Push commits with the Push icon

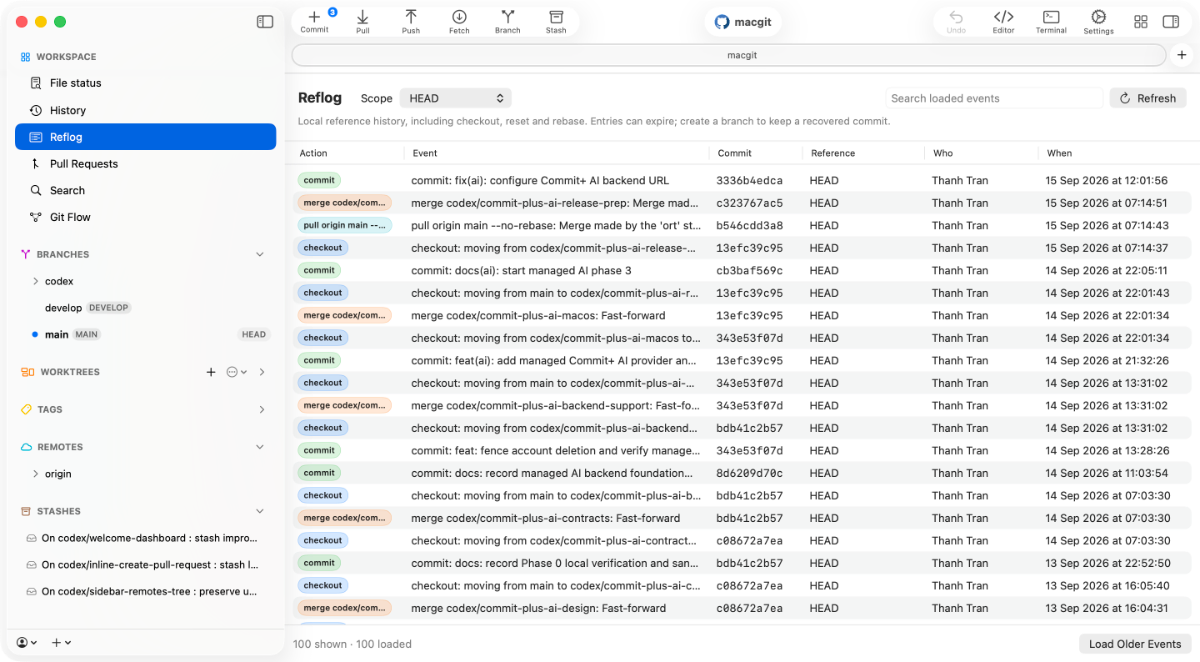[411, 21]
